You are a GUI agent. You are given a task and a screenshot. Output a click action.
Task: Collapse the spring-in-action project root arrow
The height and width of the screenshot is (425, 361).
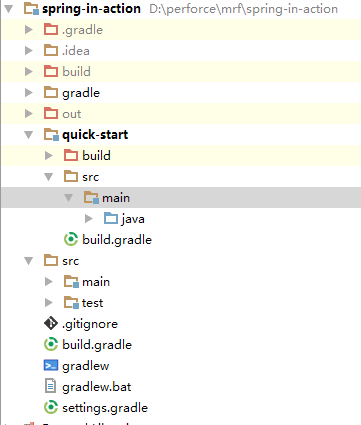[x=9, y=9]
